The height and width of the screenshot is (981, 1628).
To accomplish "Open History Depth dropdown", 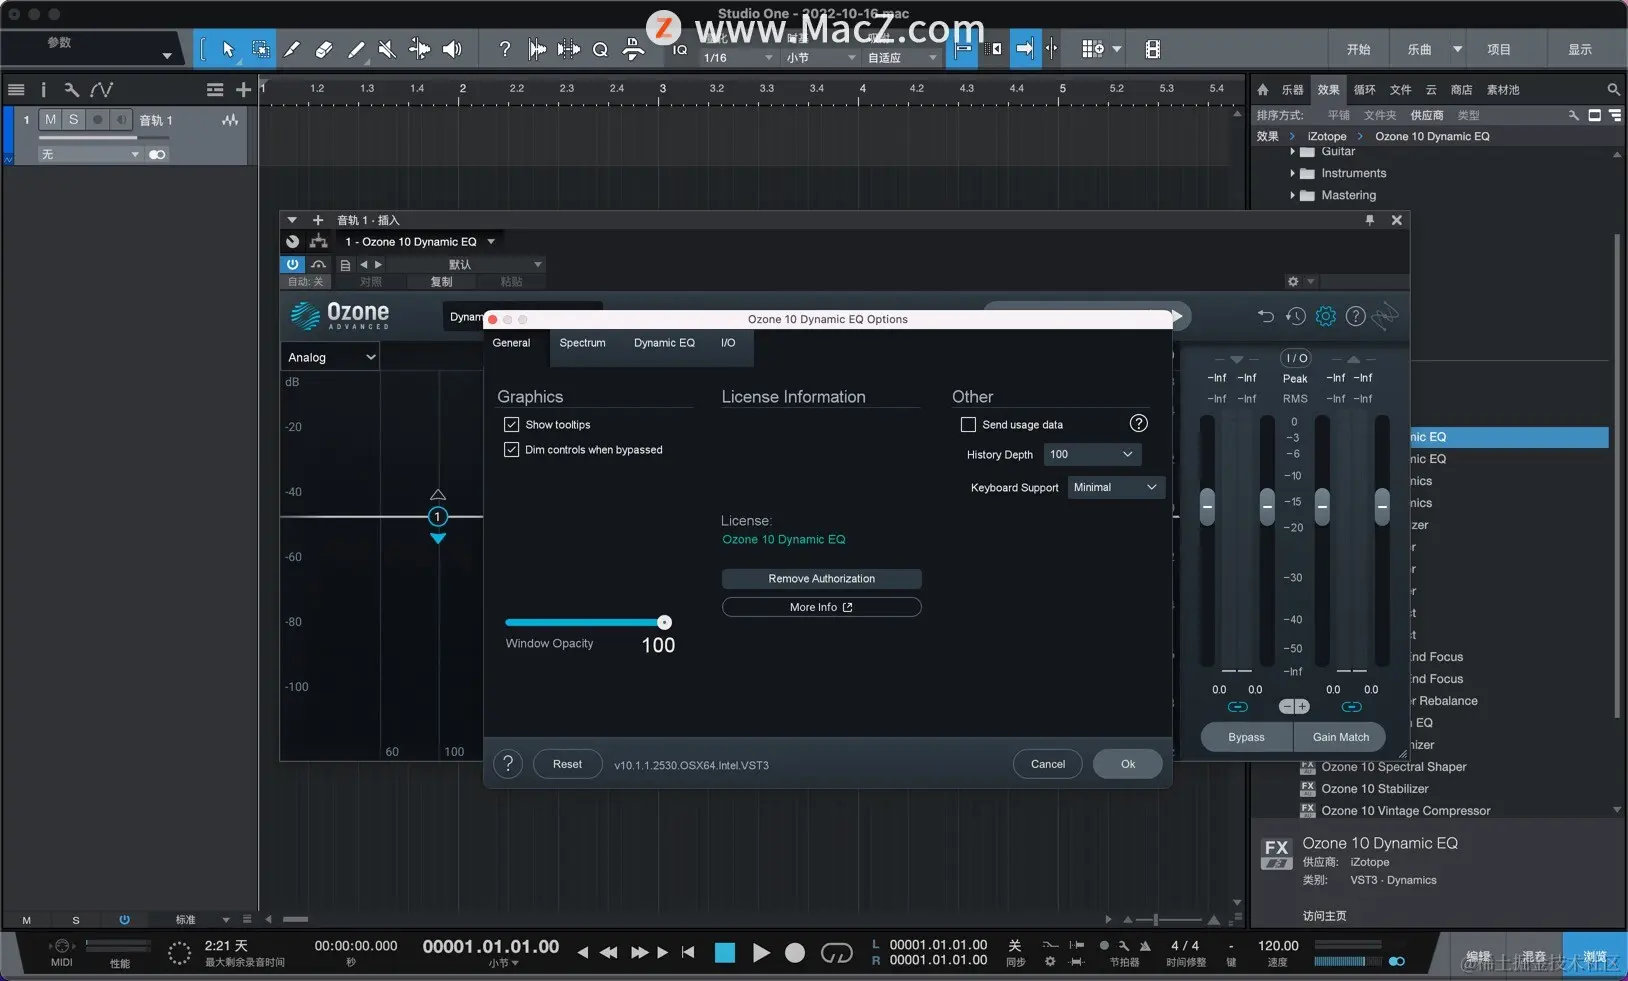I will (x=1092, y=454).
